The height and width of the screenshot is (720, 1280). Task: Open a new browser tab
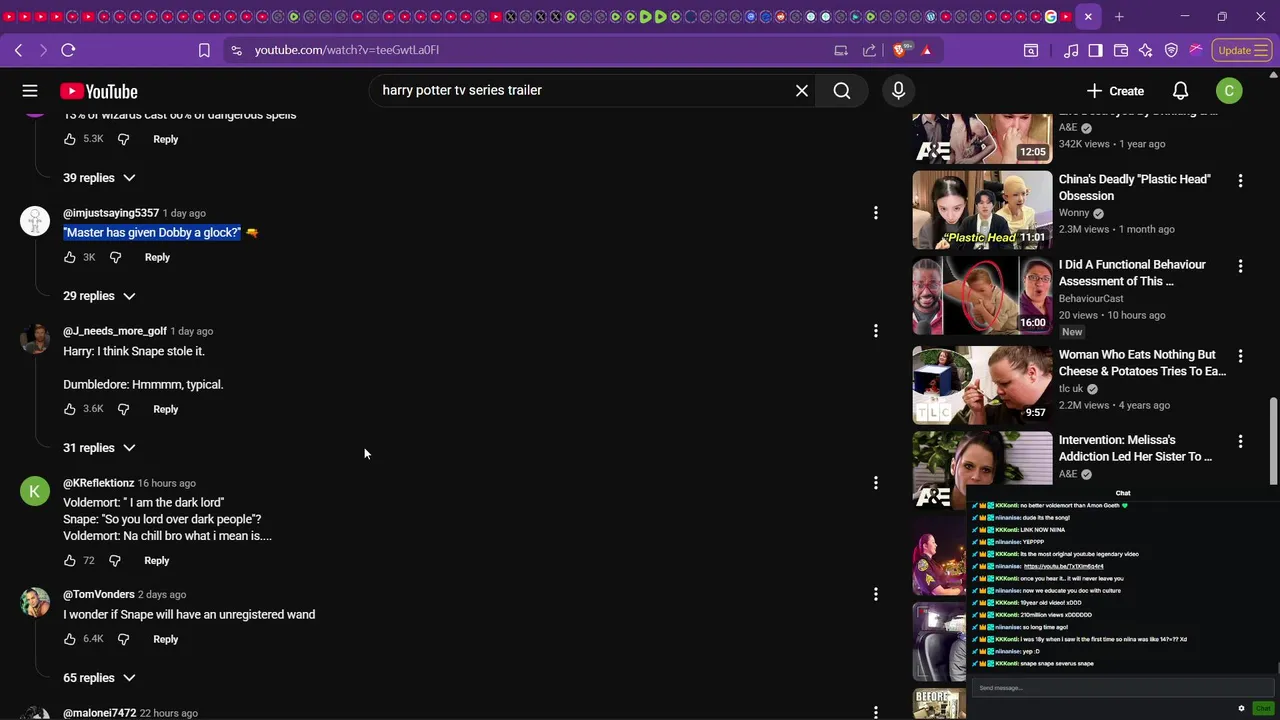[1119, 16]
